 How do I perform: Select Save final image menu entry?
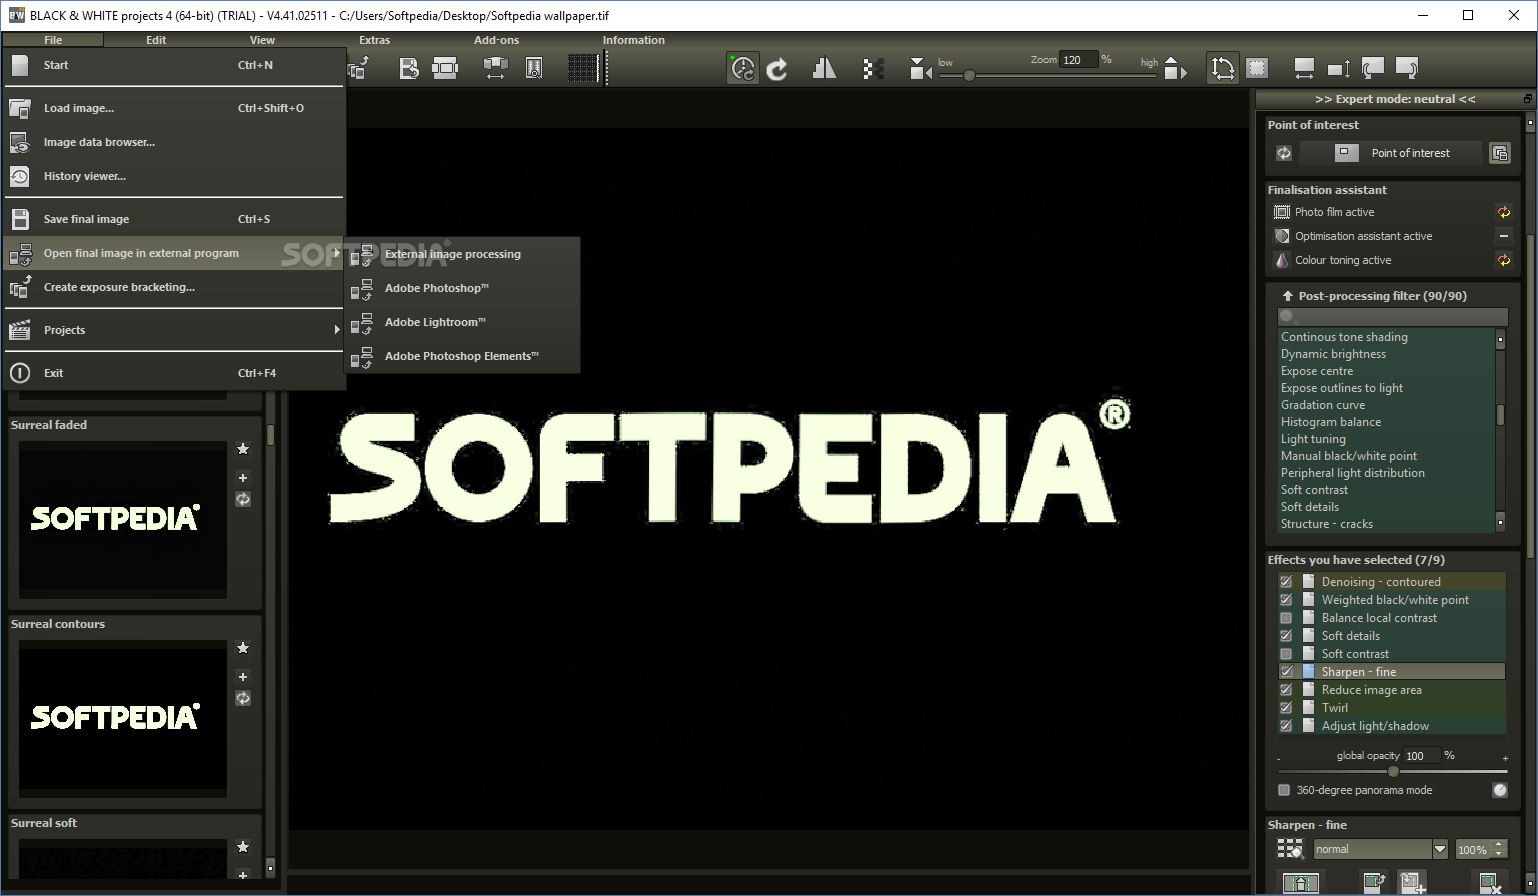174,219
